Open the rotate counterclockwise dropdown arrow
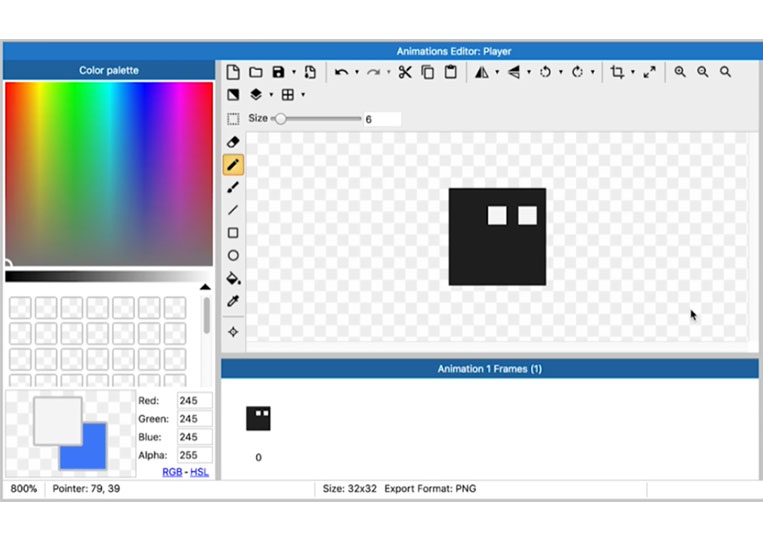 [x=561, y=72]
